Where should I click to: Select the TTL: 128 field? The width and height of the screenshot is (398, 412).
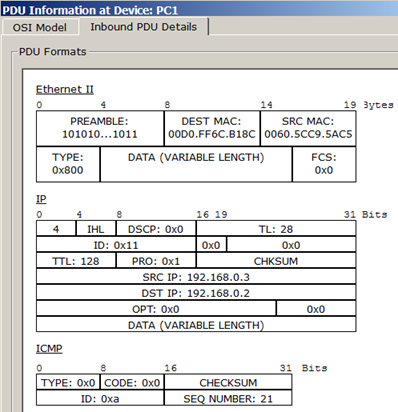(76, 261)
